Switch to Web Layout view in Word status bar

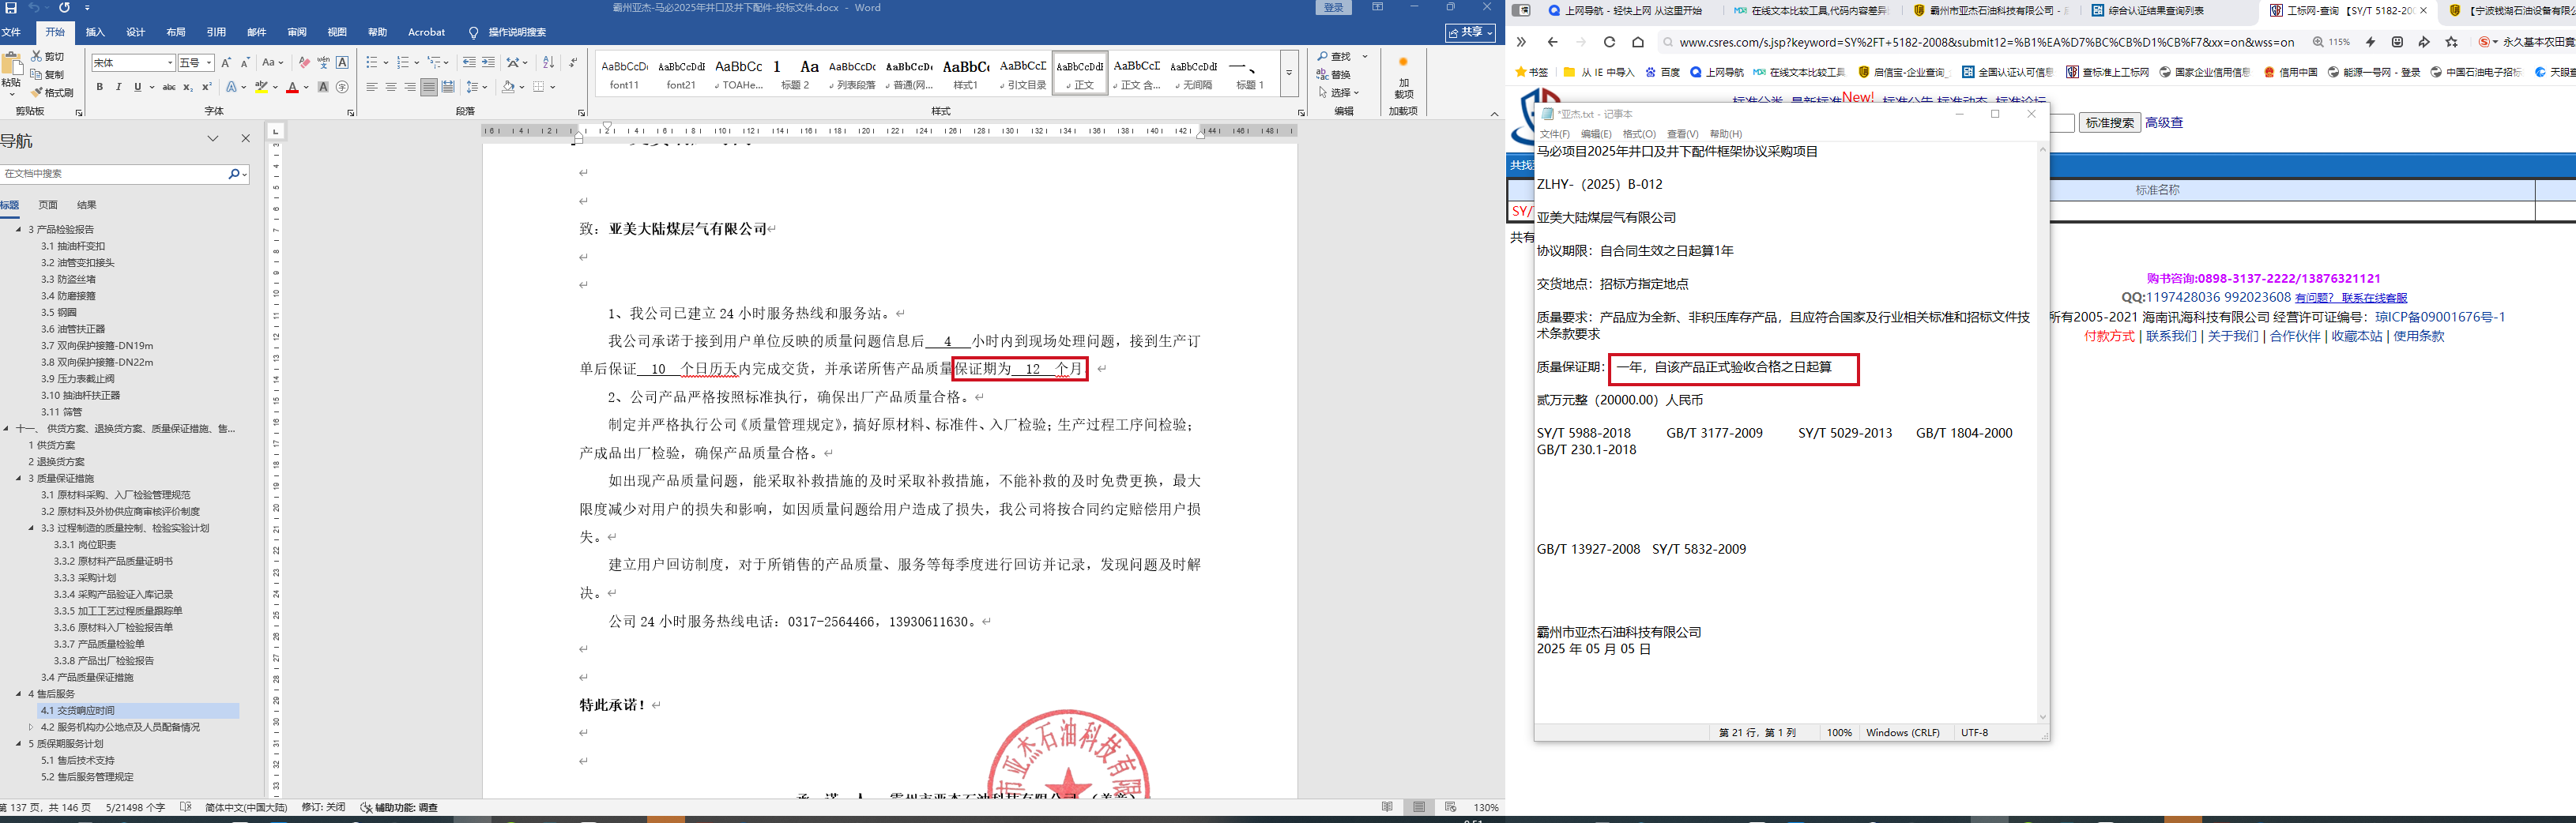[x=1450, y=807]
